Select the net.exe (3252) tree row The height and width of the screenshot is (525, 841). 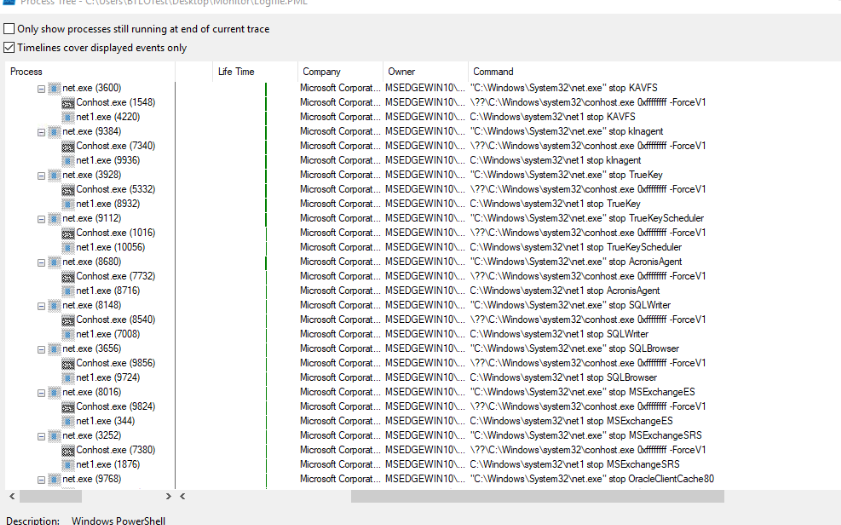(x=92, y=435)
